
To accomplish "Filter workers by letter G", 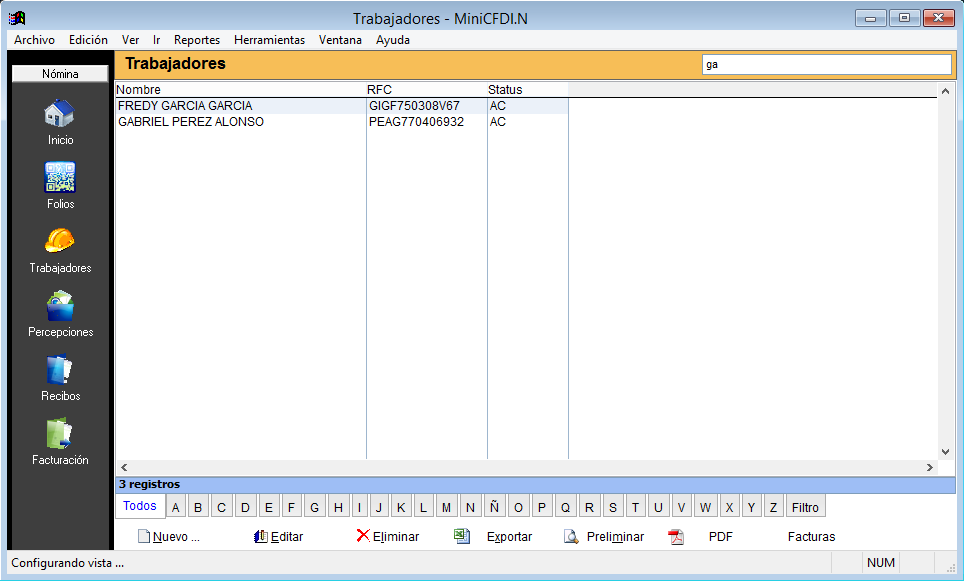I will coord(315,507).
